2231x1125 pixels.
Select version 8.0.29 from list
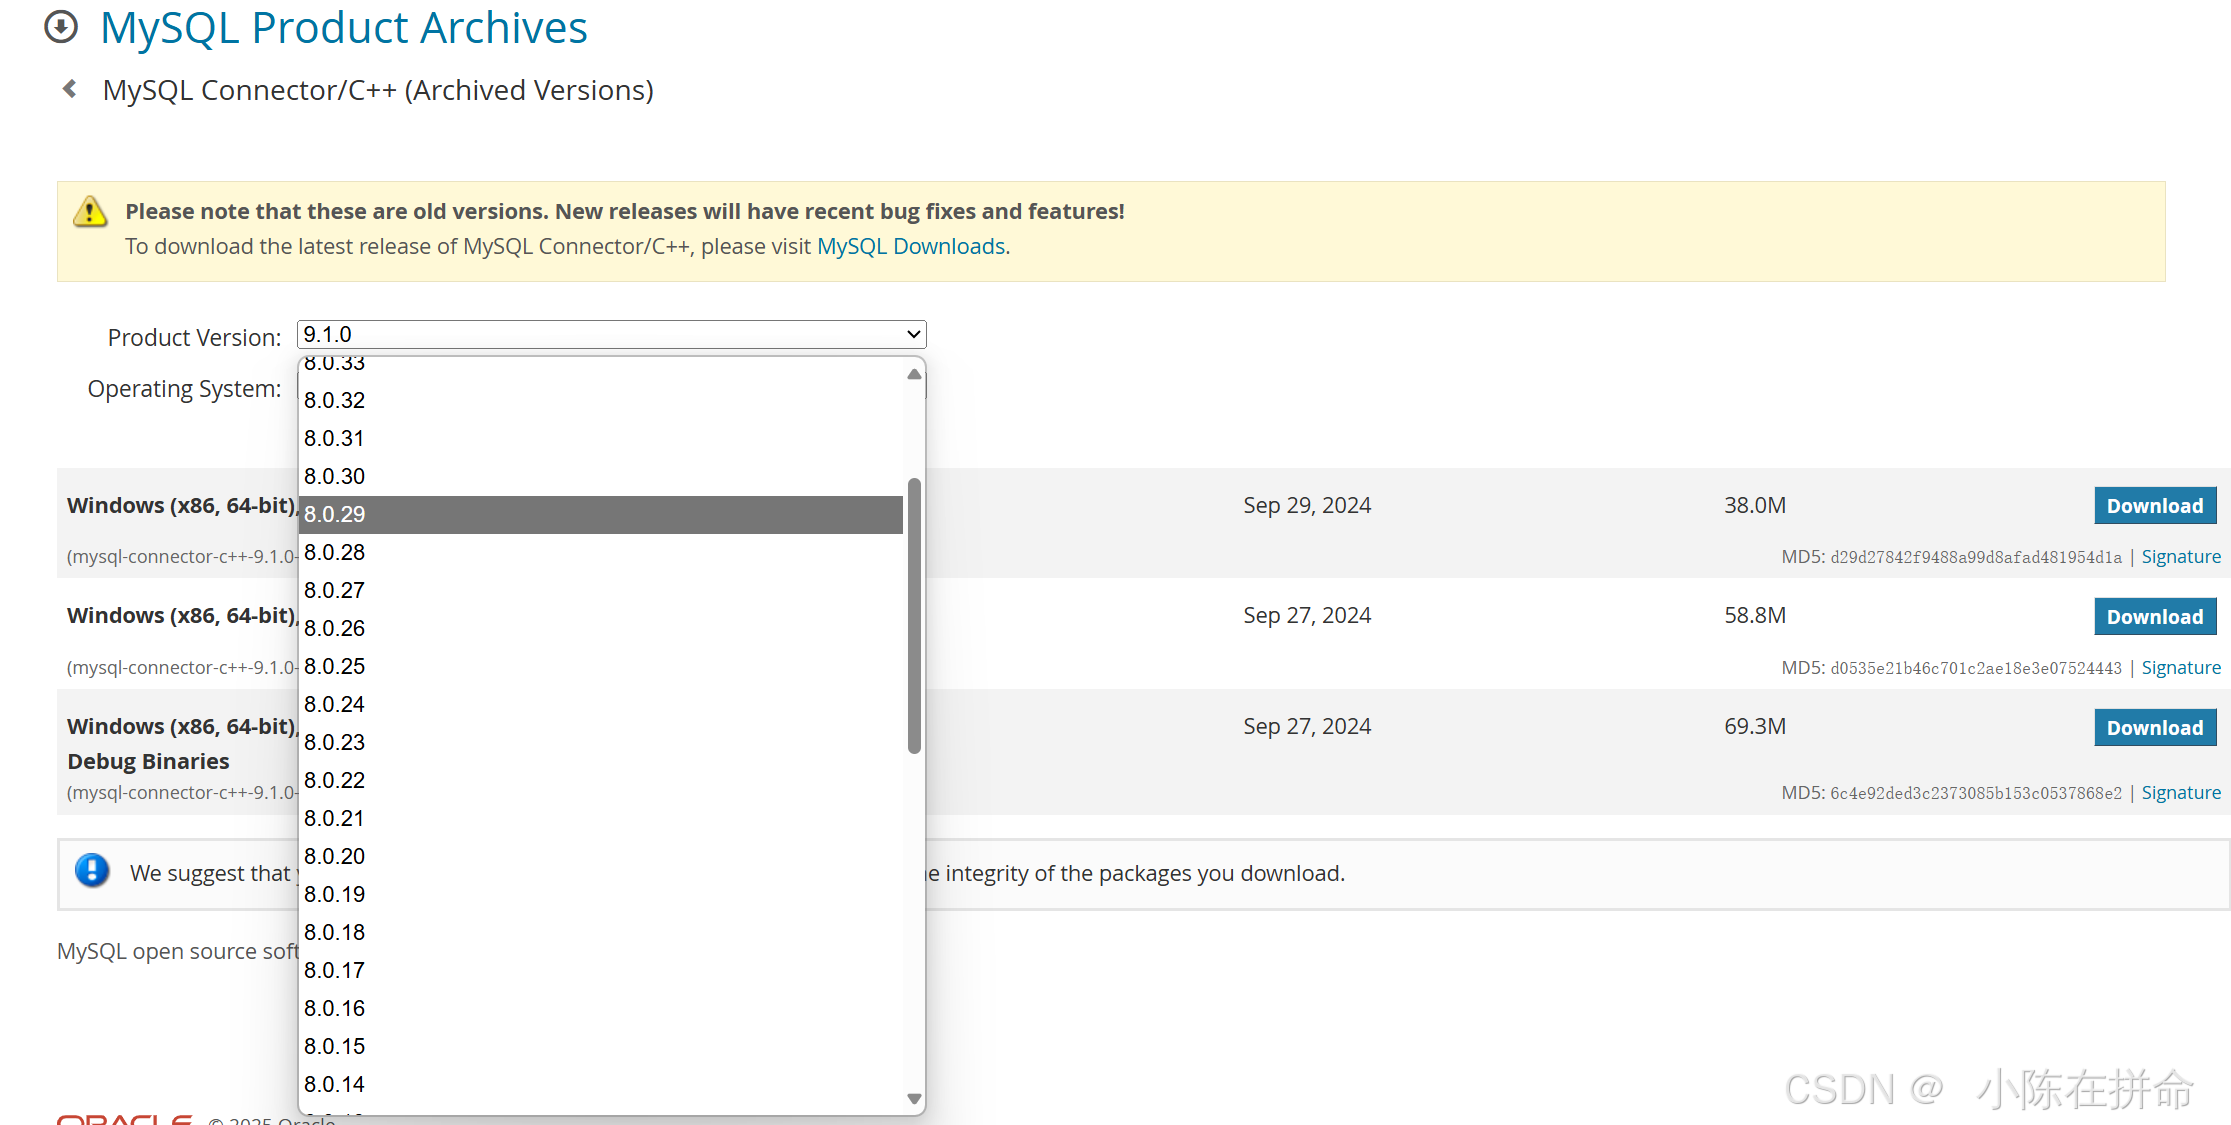point(600,514)
